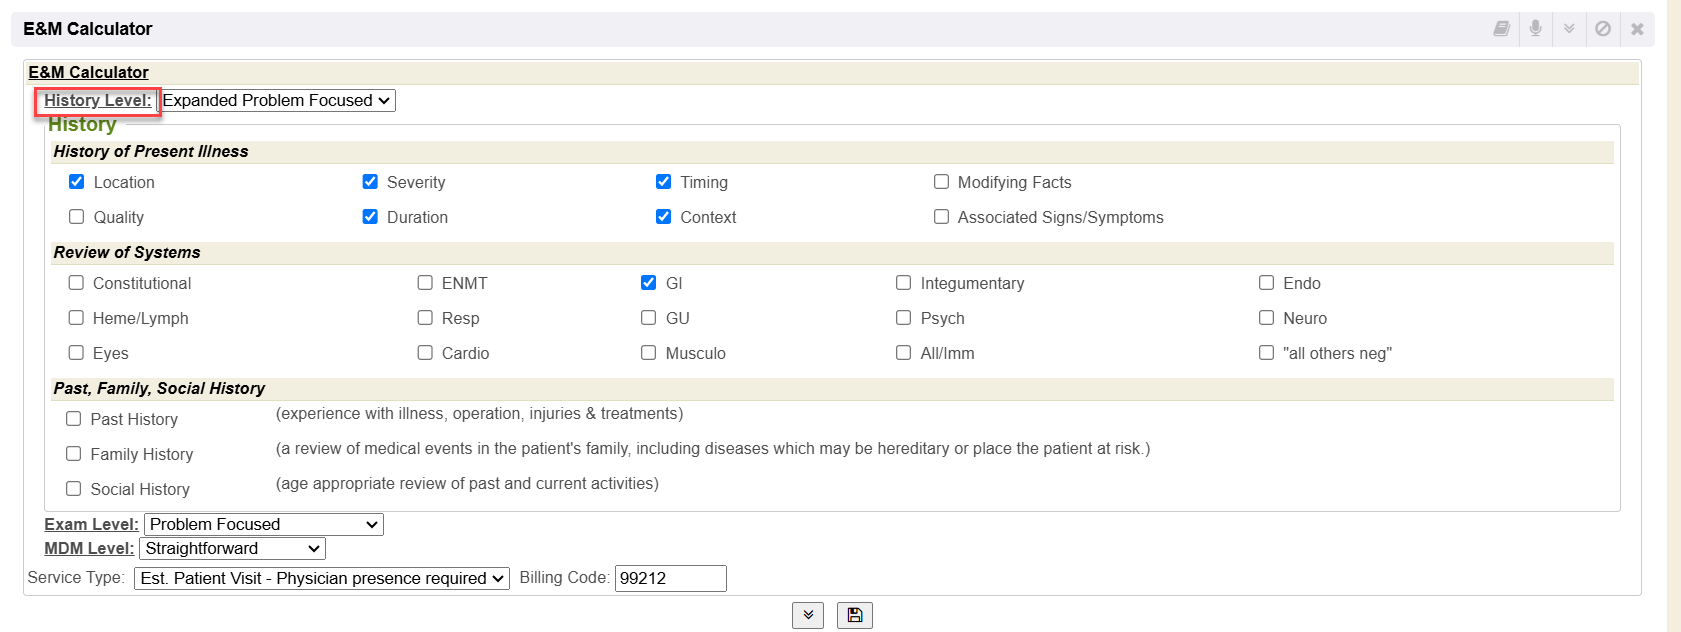The image size is (1681, 632).
Task: Check the Quality checkbox
Action: click(77, 217)
